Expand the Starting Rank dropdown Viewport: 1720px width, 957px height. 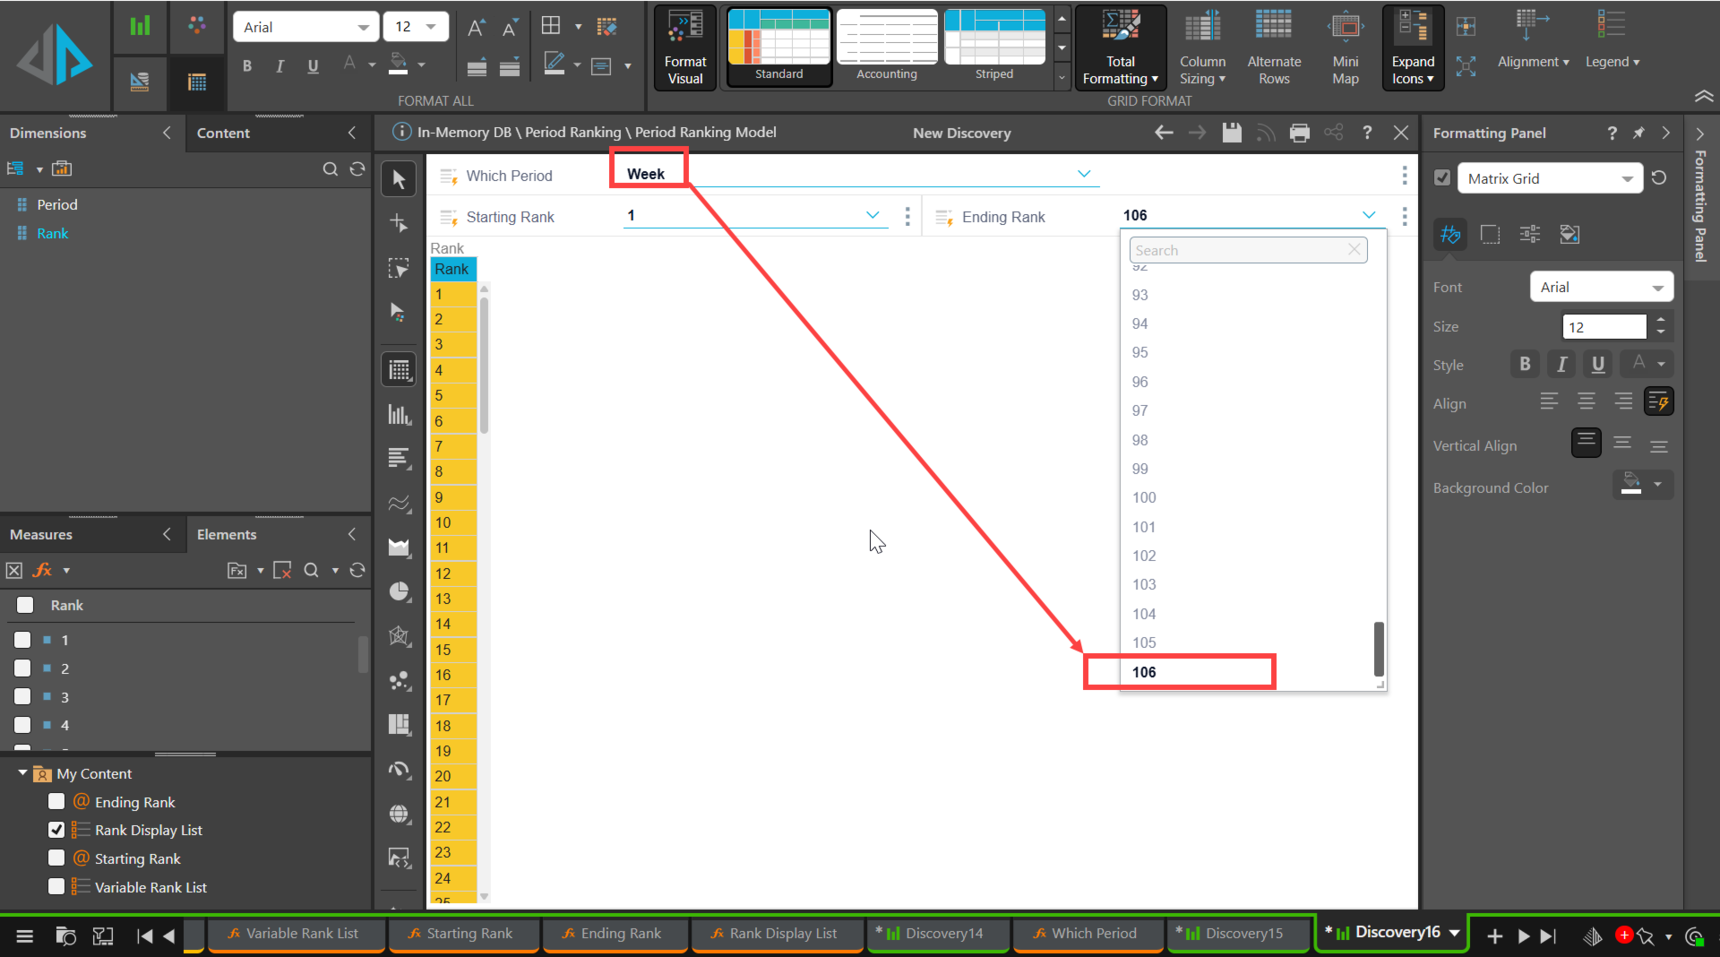tap(872, 215)
